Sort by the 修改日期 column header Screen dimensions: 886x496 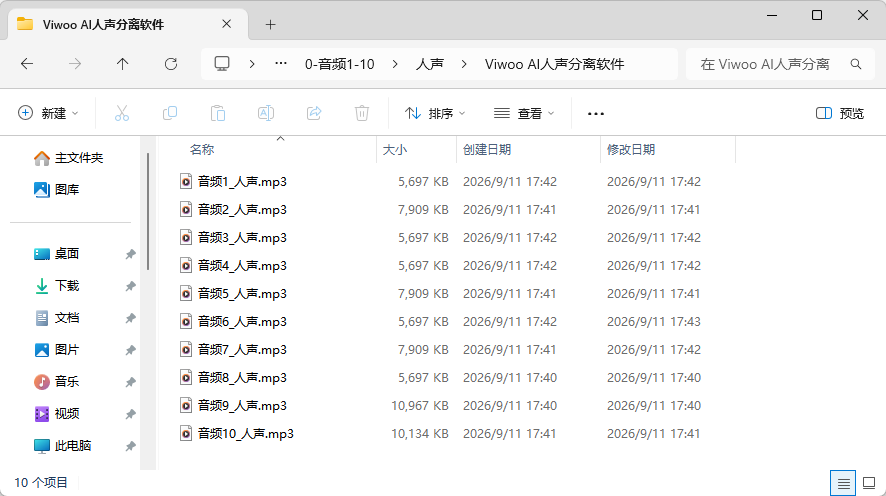pyautogui.click(x=631, y=150)
